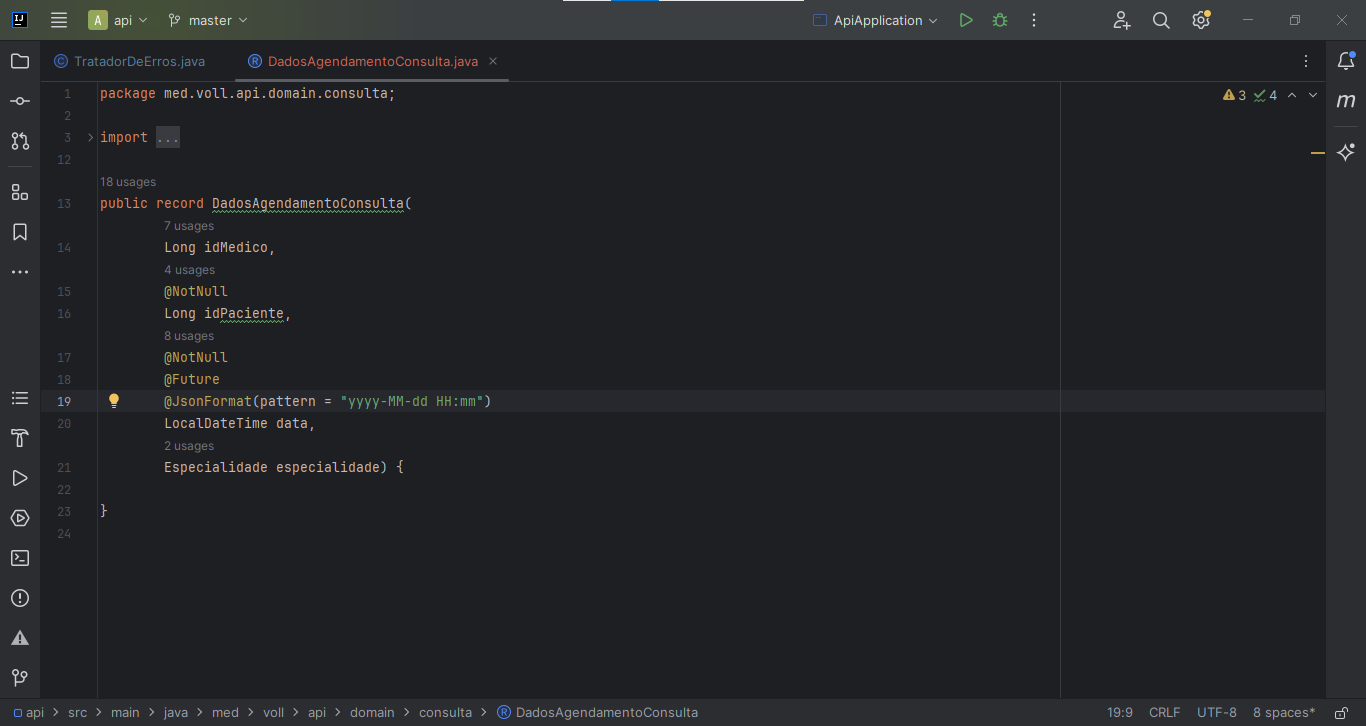Open the Services tool window

[x=20, y=518]
